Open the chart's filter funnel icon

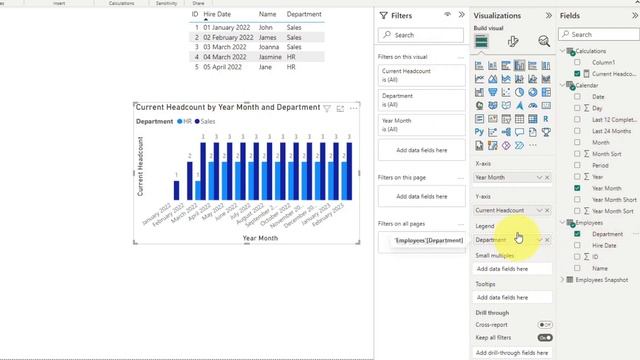[x=327, y=109]
